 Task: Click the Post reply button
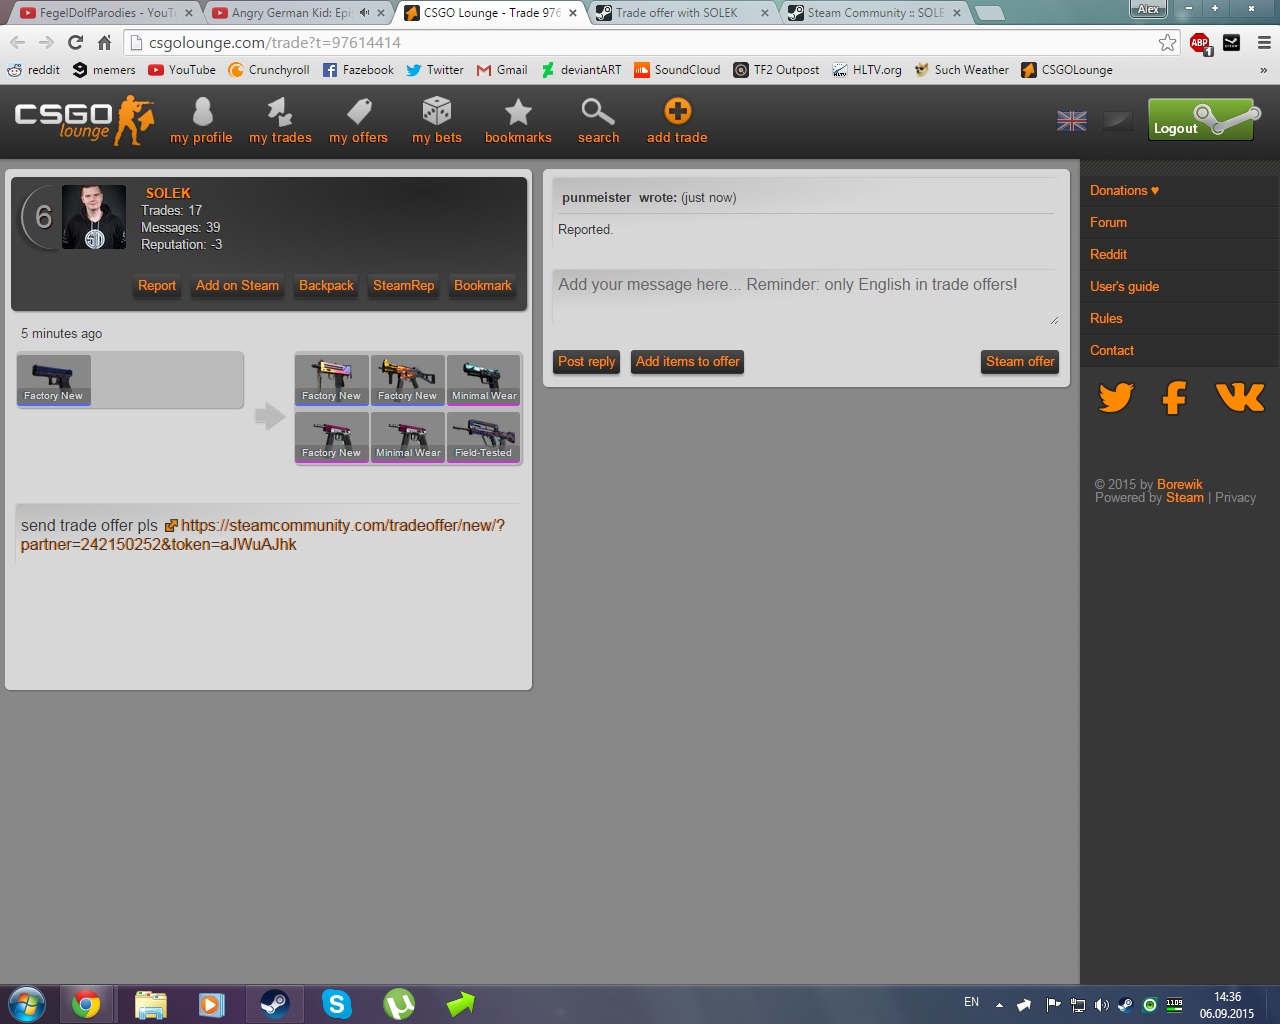586,362
